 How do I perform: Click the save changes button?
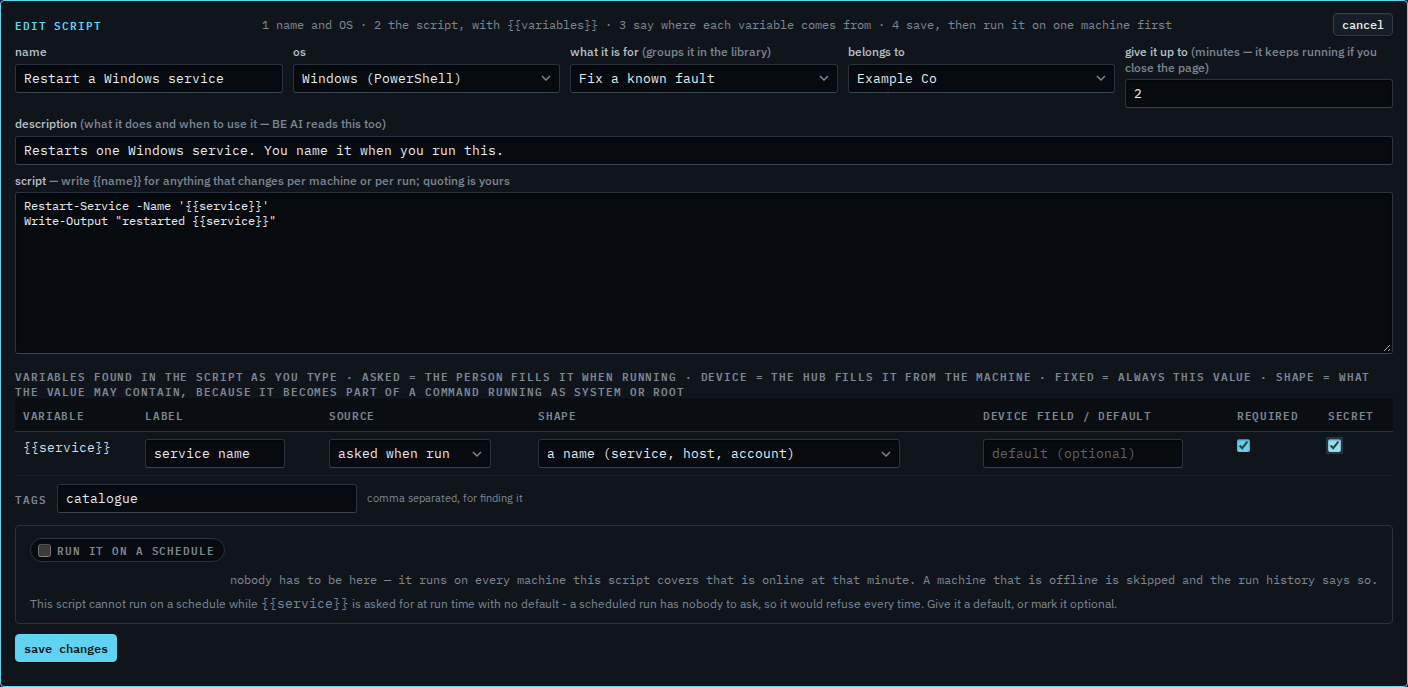tap(66, 648)
